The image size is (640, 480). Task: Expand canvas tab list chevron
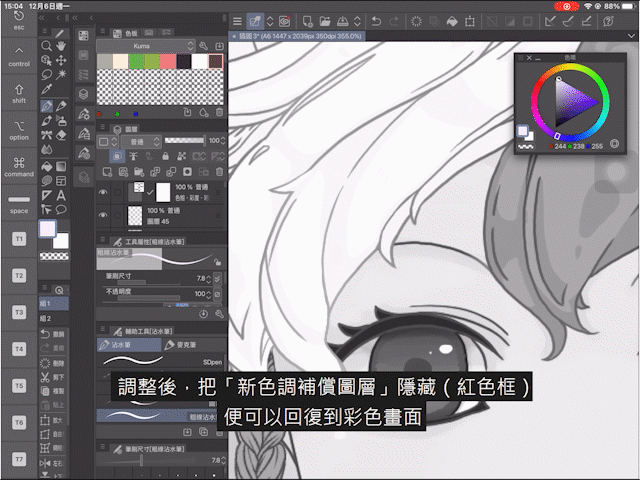coord(631,36)
